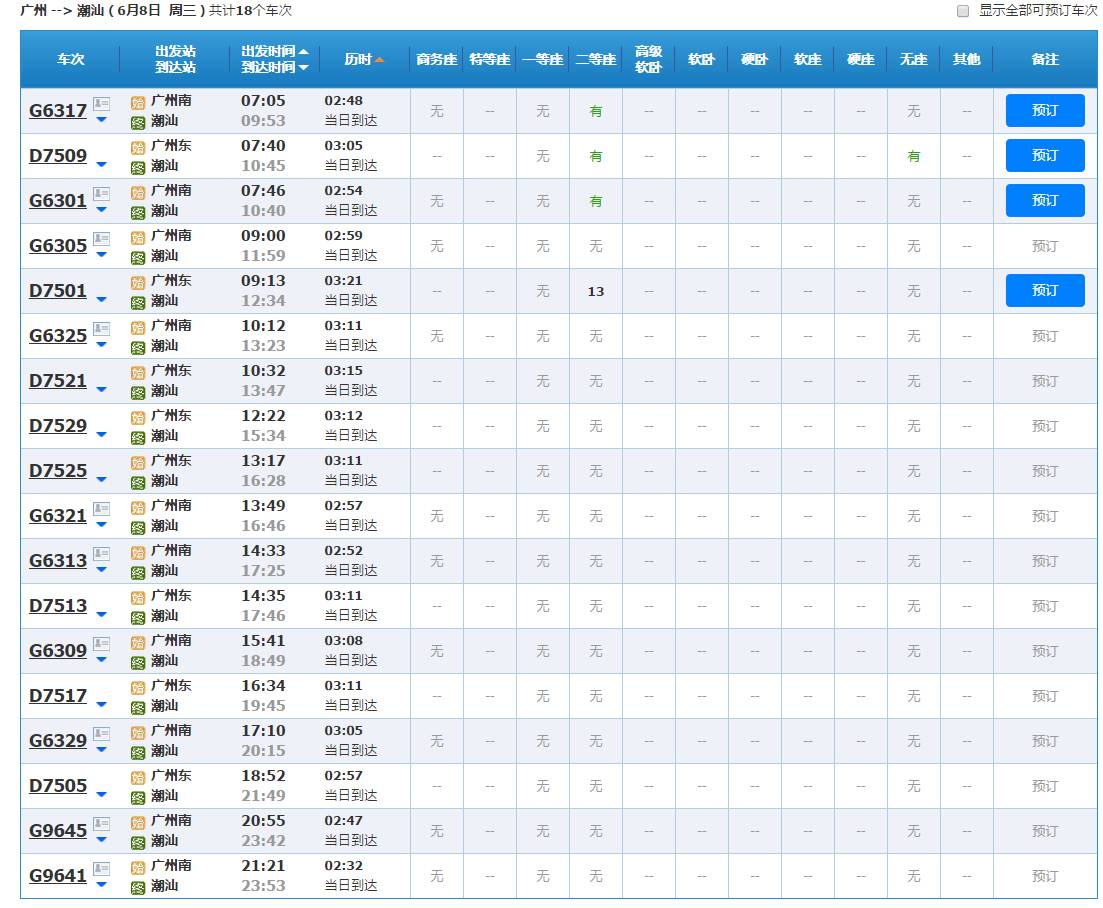Click the orange 始 icon in the D7525 row

(138, 463)
